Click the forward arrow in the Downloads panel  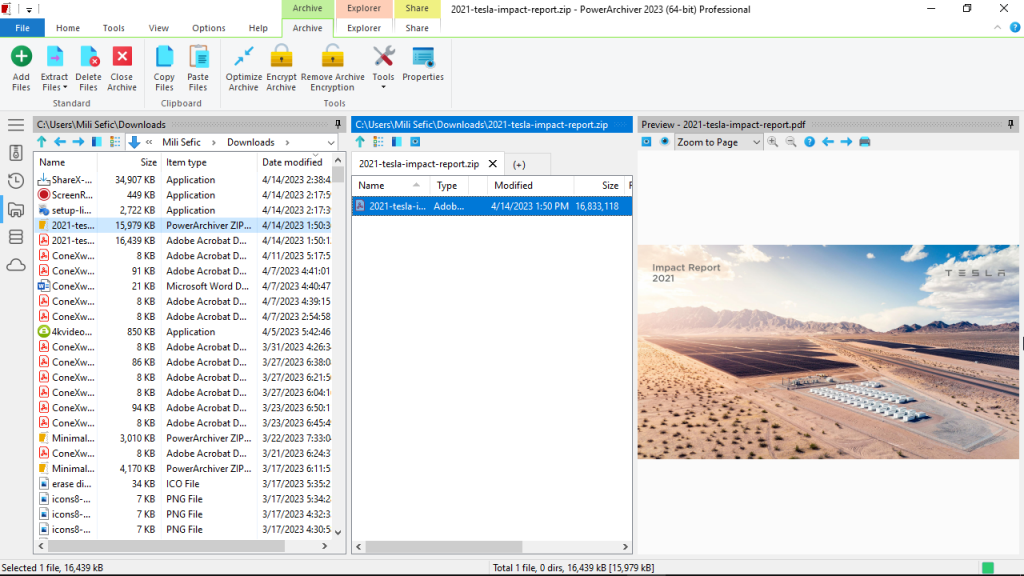[x=78, y=142]
